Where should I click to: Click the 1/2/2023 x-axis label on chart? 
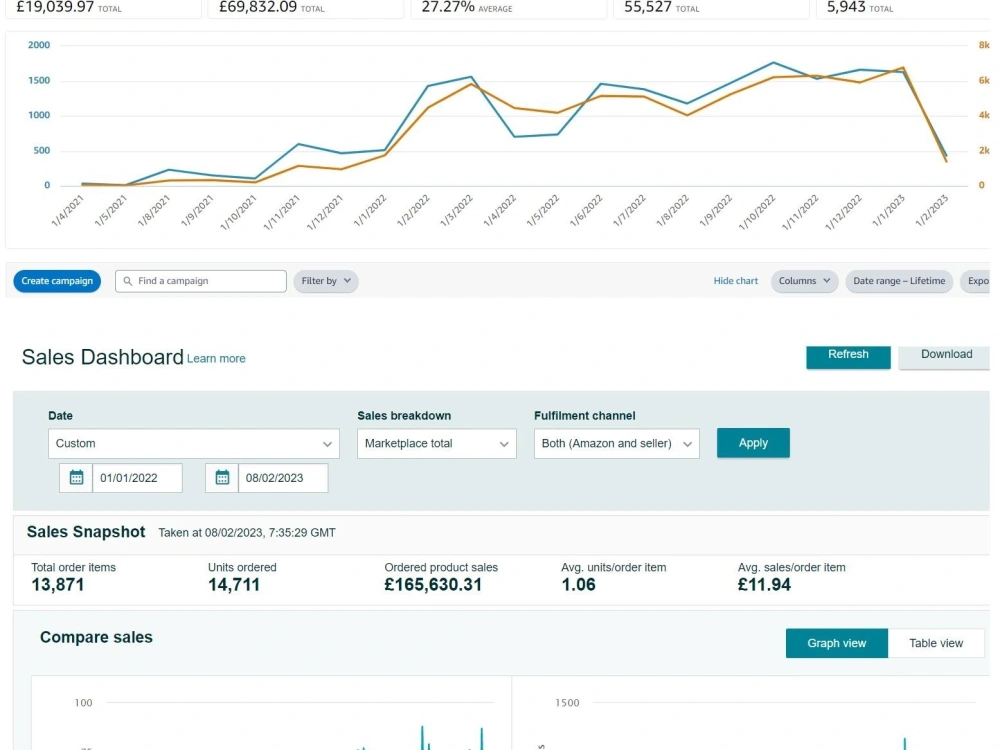[932, 210]
